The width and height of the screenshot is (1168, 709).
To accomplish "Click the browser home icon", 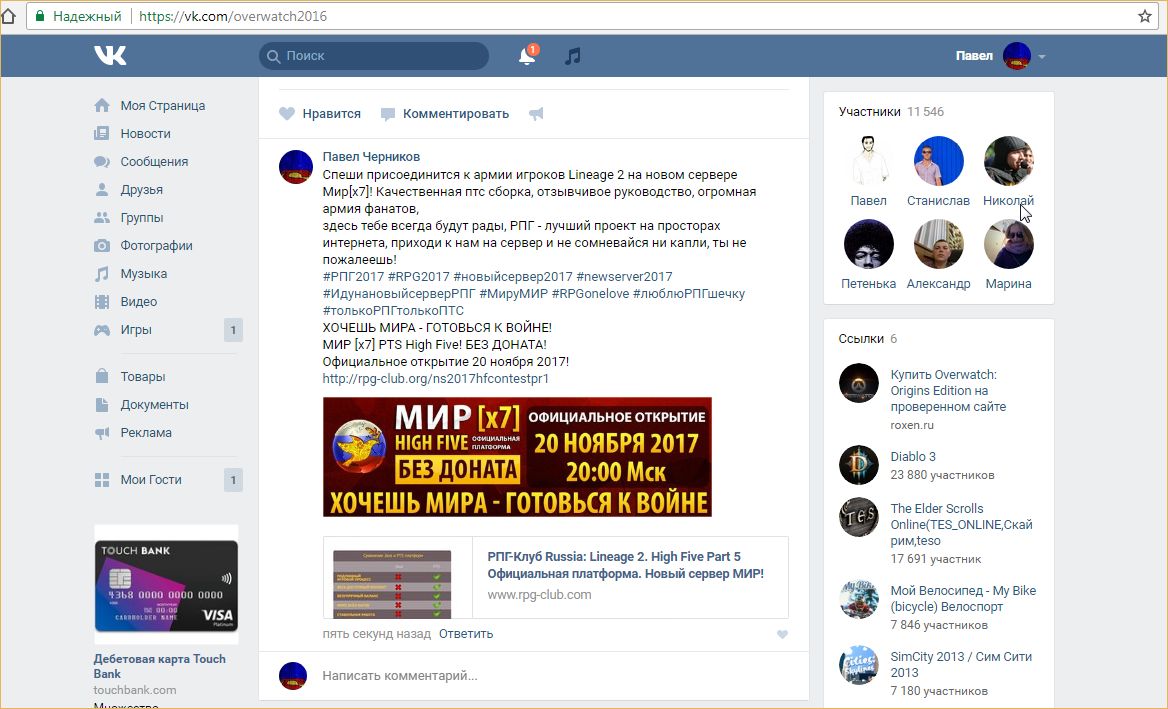I will (8, 16).
